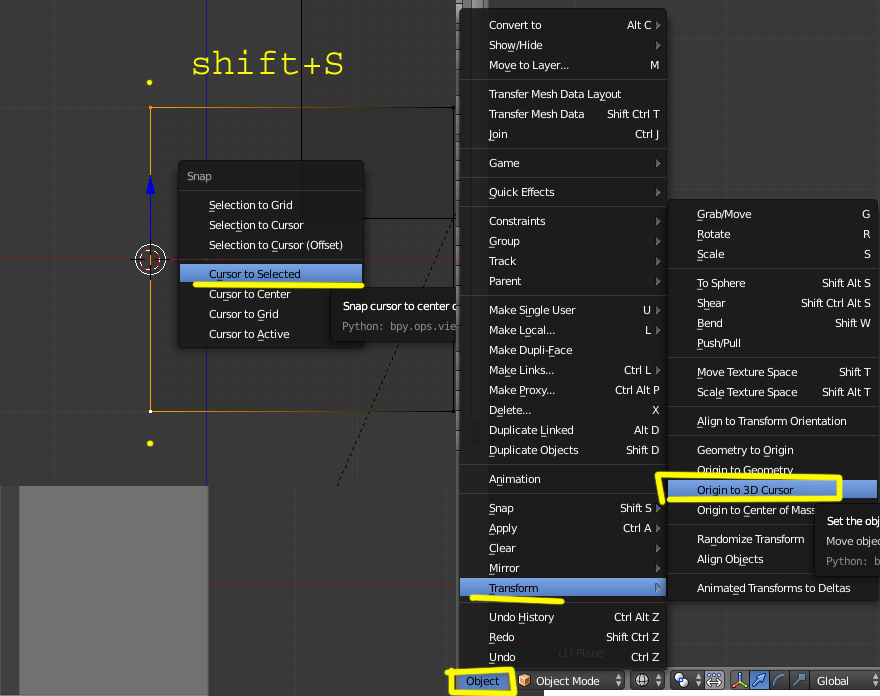Click Delete... in Object menu
The height and width of the screenshot is (696, 880).
[x=563, y=410]
